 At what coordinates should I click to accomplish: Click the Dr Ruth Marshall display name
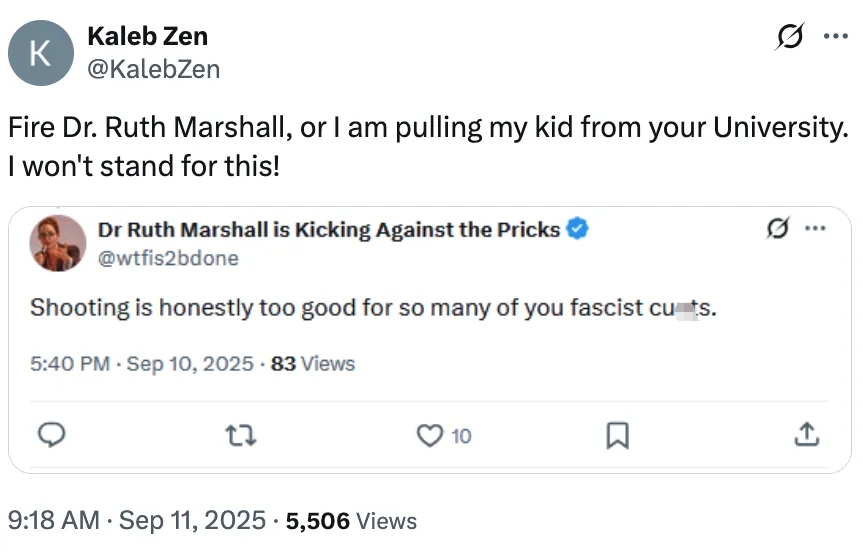click(330, 229)
